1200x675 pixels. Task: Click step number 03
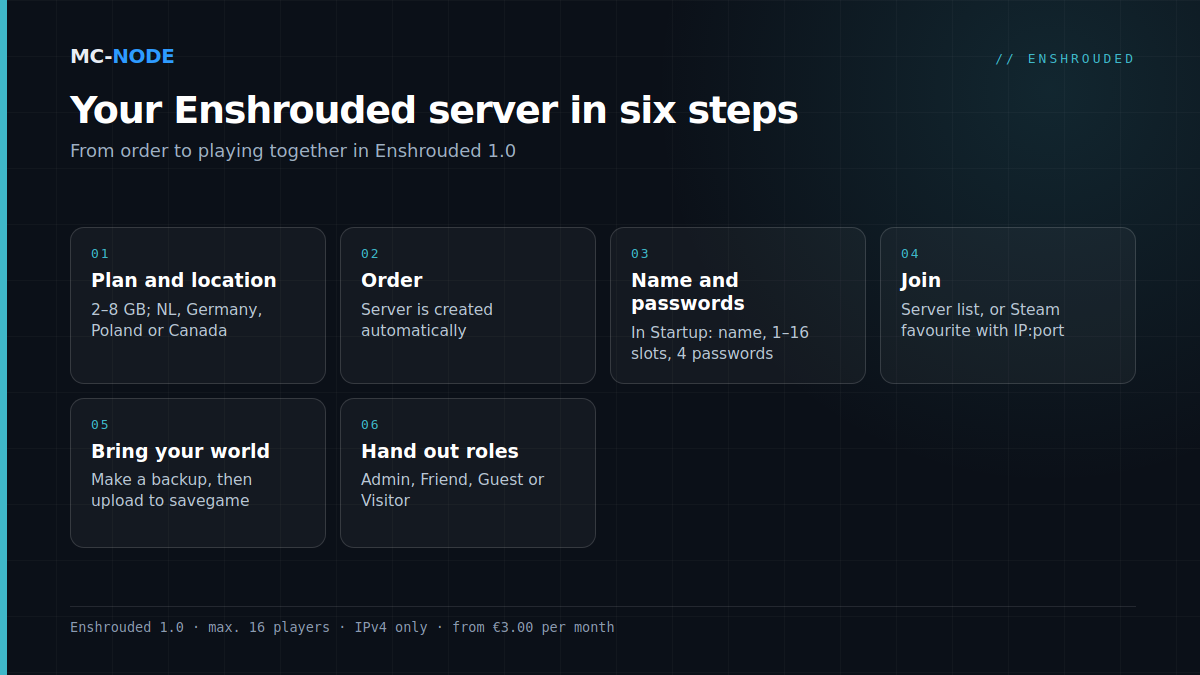[640, 254]
